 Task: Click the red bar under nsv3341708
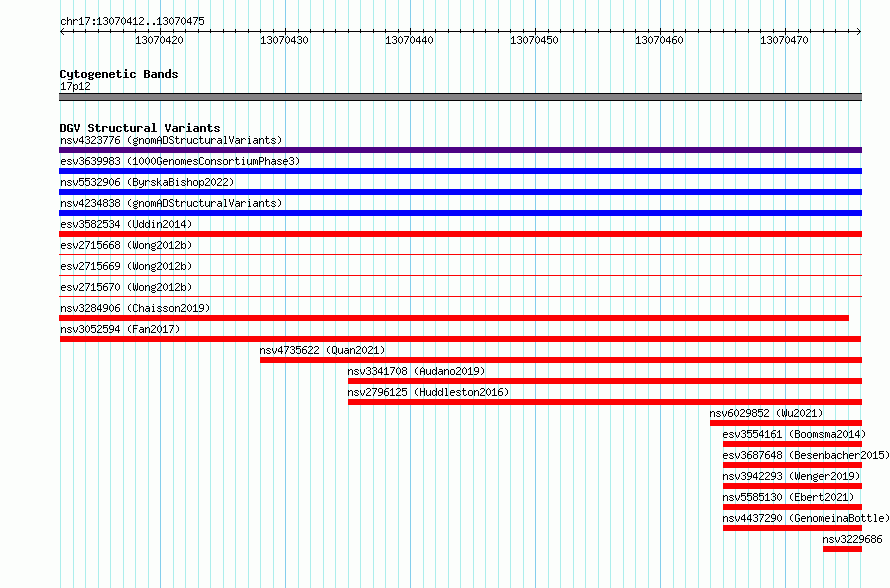[x=605, y=381]
